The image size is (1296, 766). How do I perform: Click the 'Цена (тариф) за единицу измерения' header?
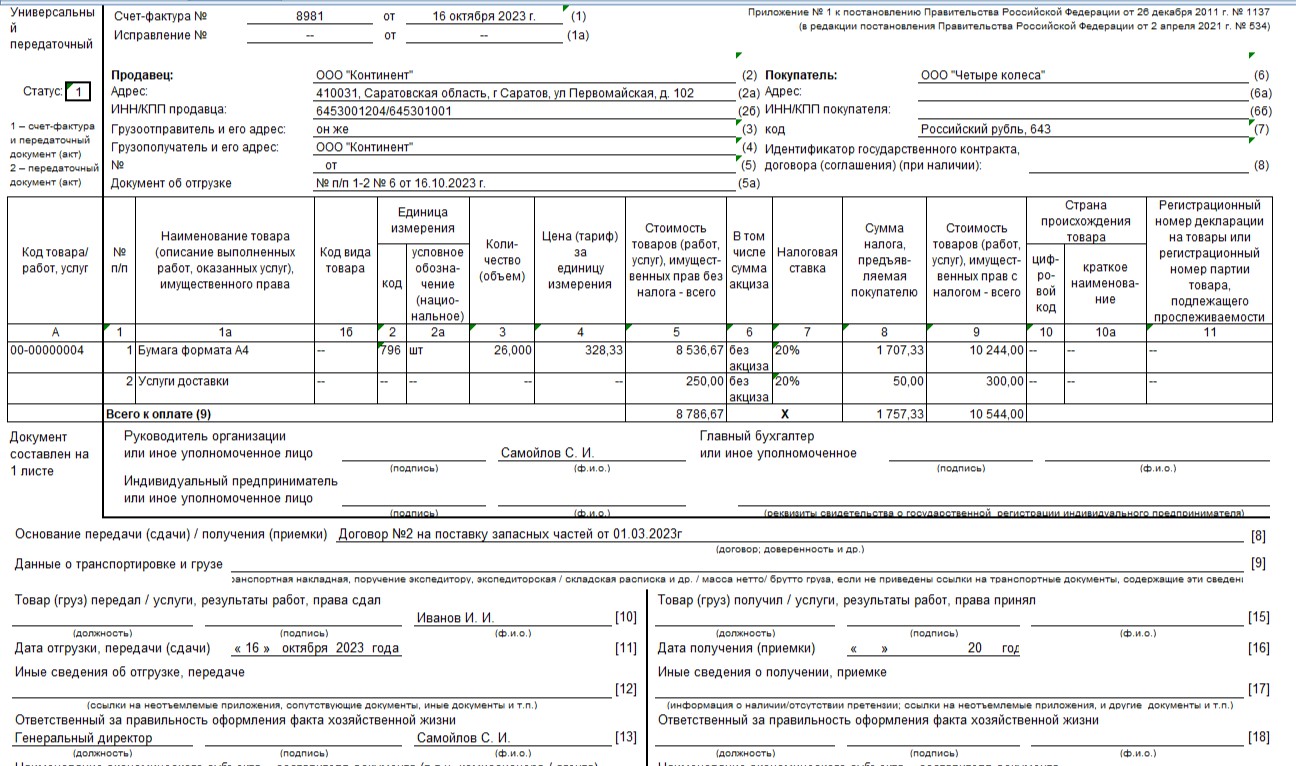[581, 260]
